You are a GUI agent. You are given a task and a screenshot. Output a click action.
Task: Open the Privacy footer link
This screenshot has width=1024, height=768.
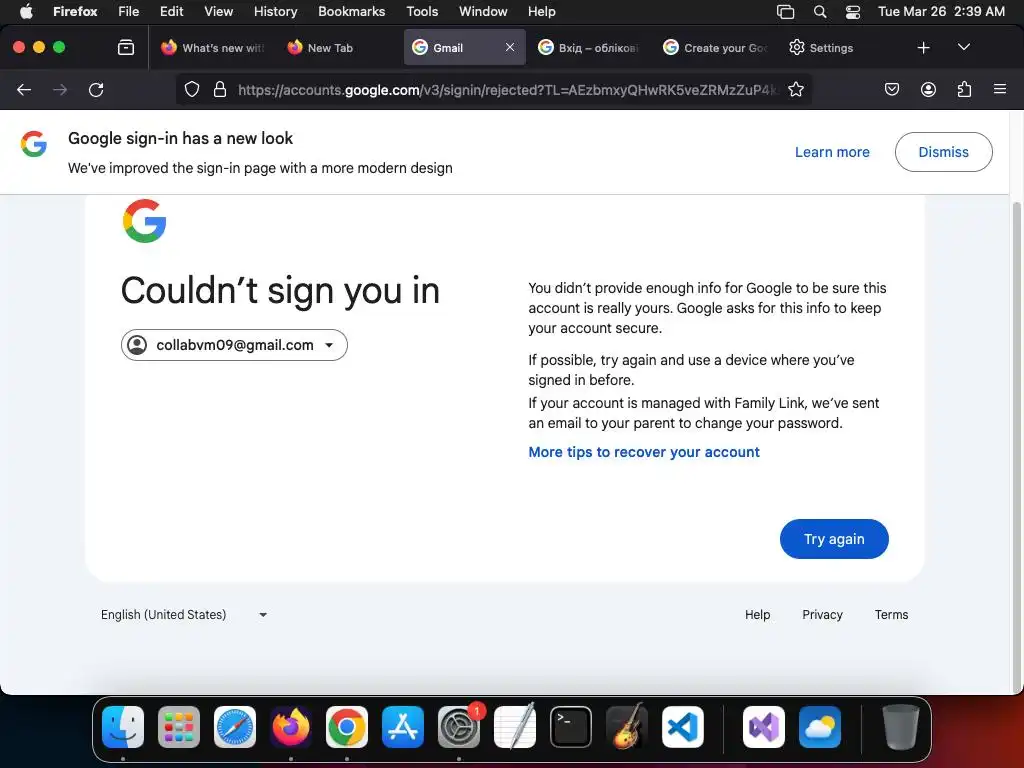click(822, 615)
